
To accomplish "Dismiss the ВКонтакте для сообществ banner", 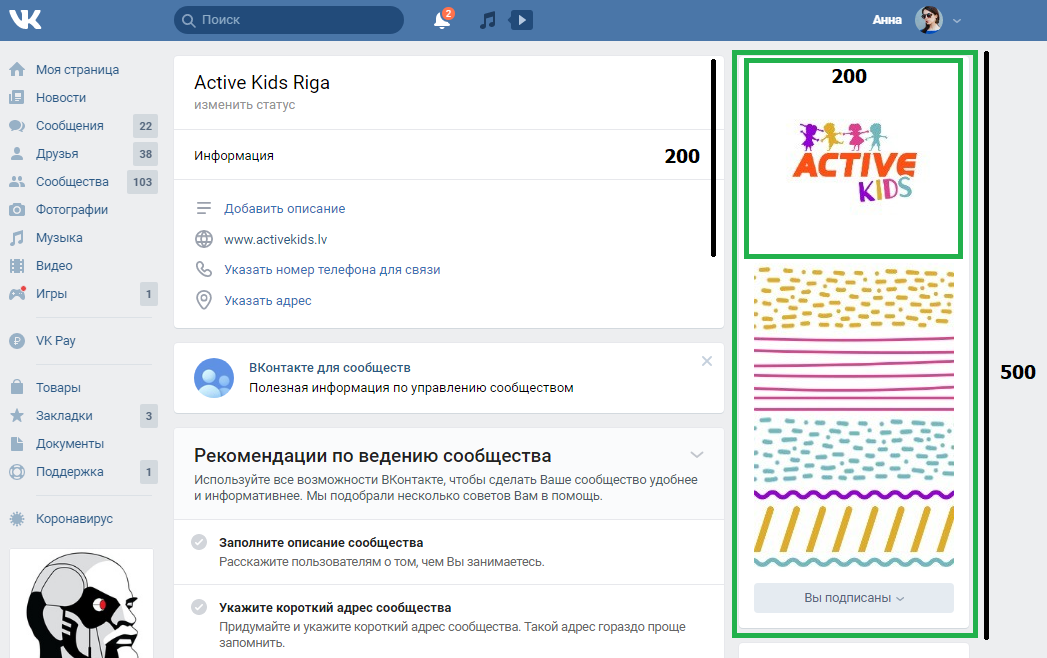I will click(x=706, y=361).
